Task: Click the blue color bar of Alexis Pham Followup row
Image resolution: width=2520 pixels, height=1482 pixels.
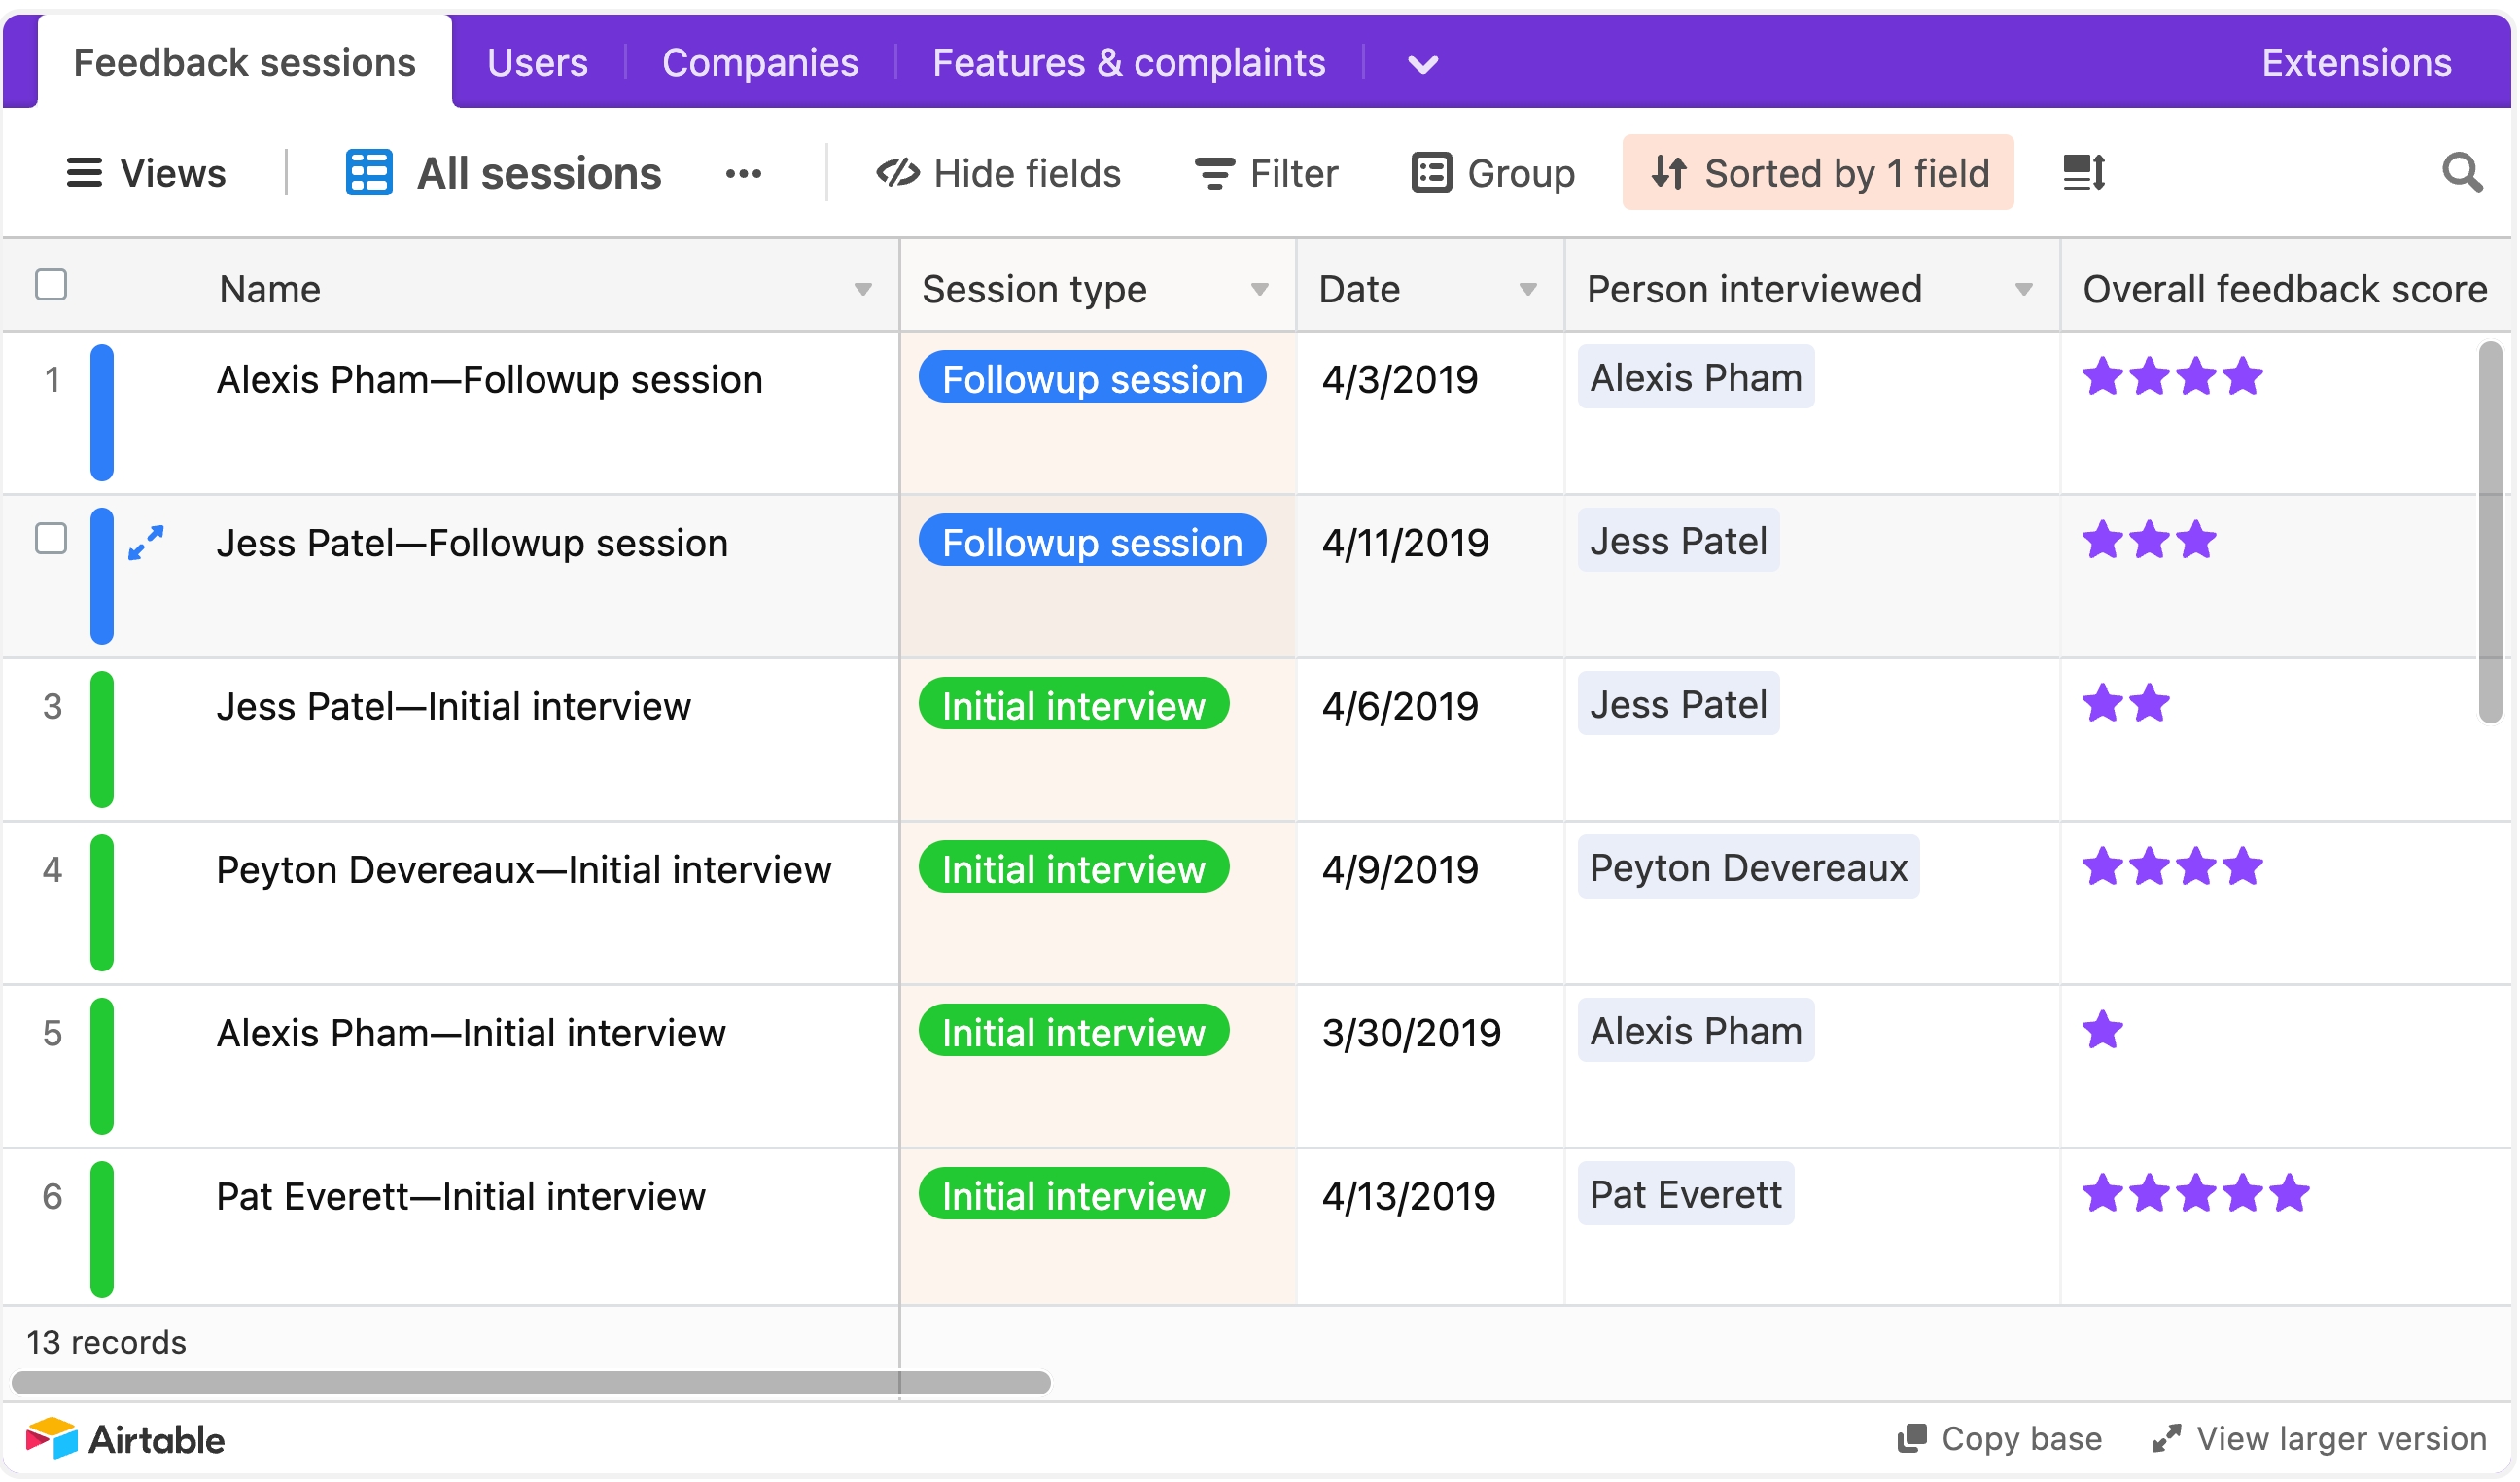Action: [102, 412]
